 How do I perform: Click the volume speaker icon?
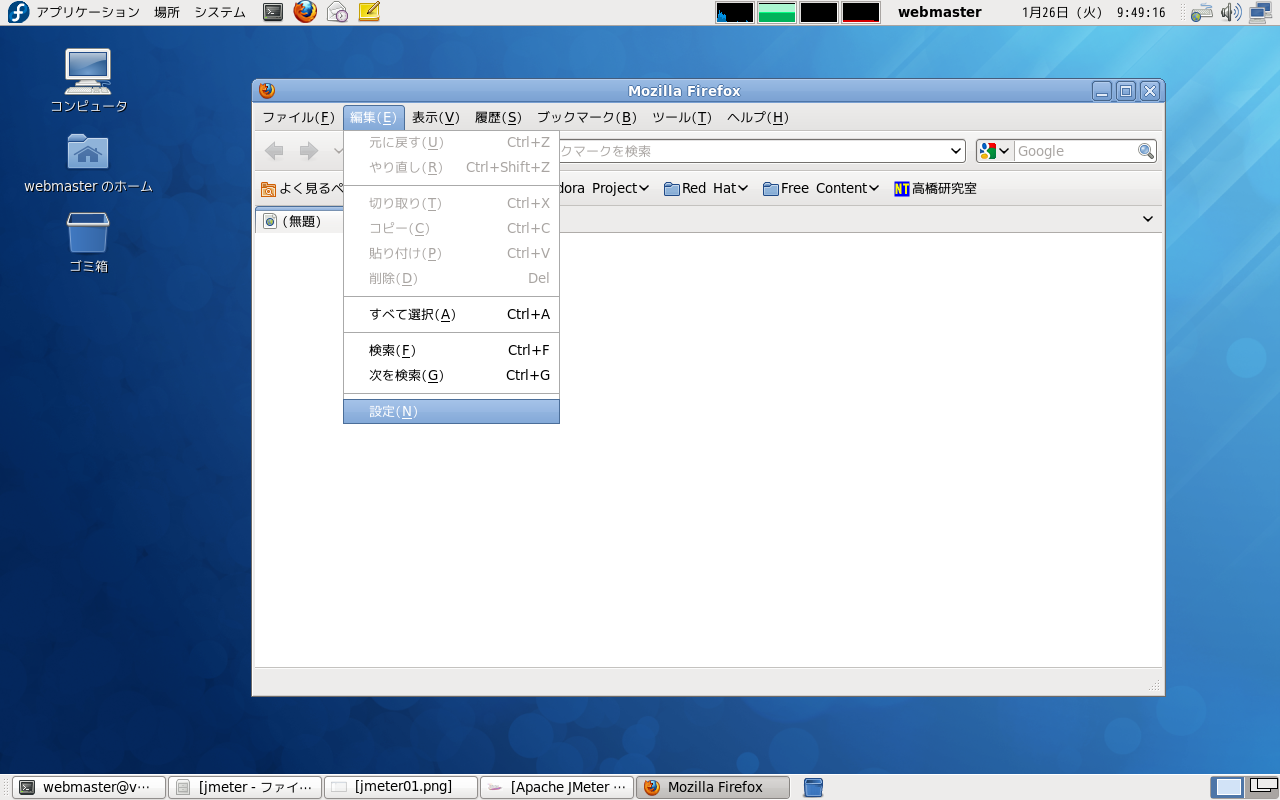pos(1230,12)
